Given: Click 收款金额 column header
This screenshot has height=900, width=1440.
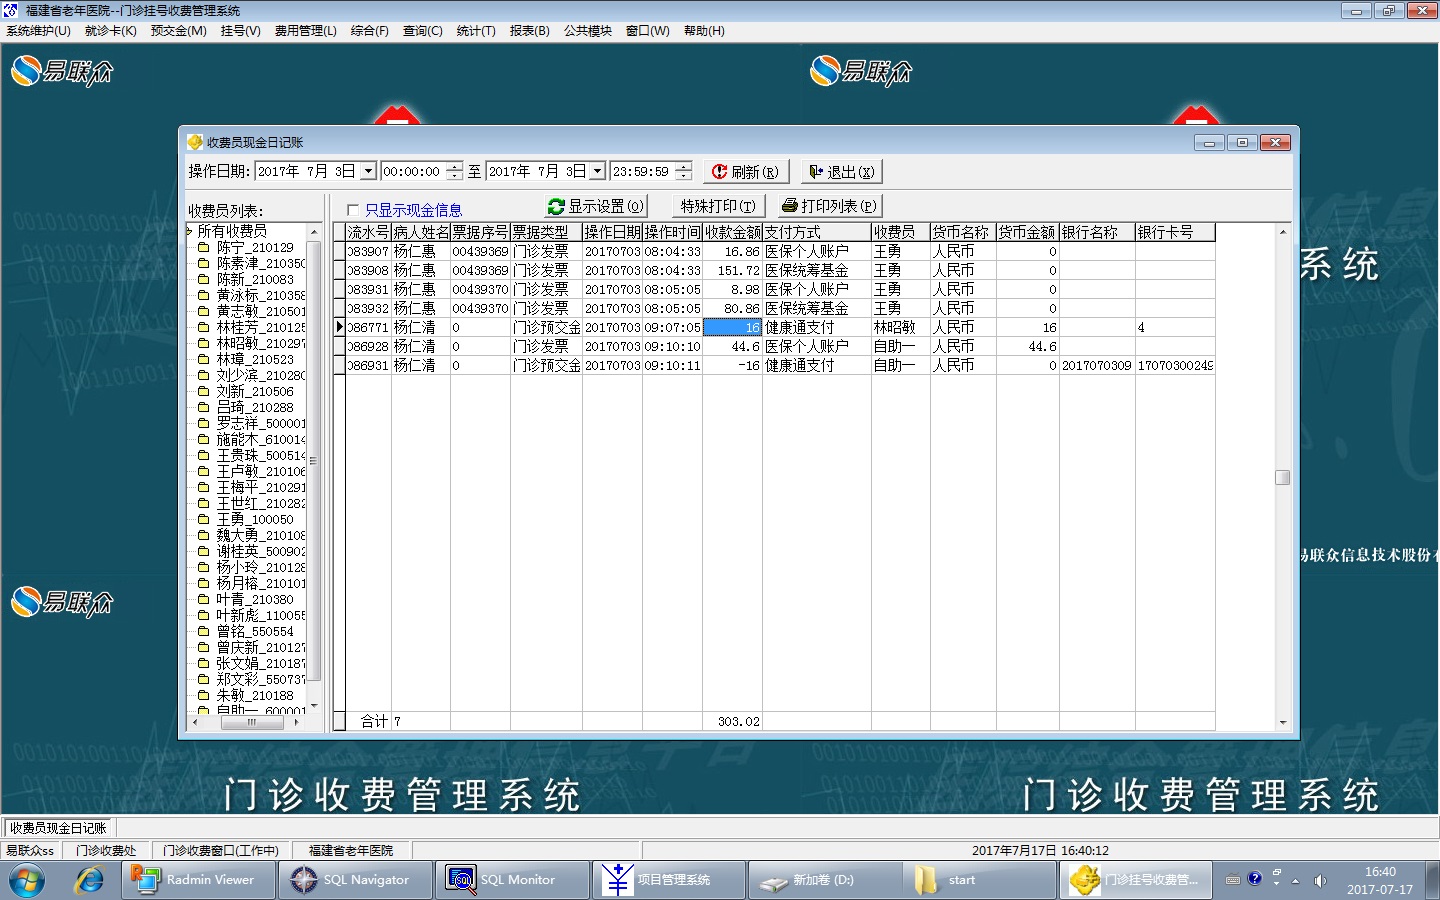Looking at the screenshot, I should [732, 232].
